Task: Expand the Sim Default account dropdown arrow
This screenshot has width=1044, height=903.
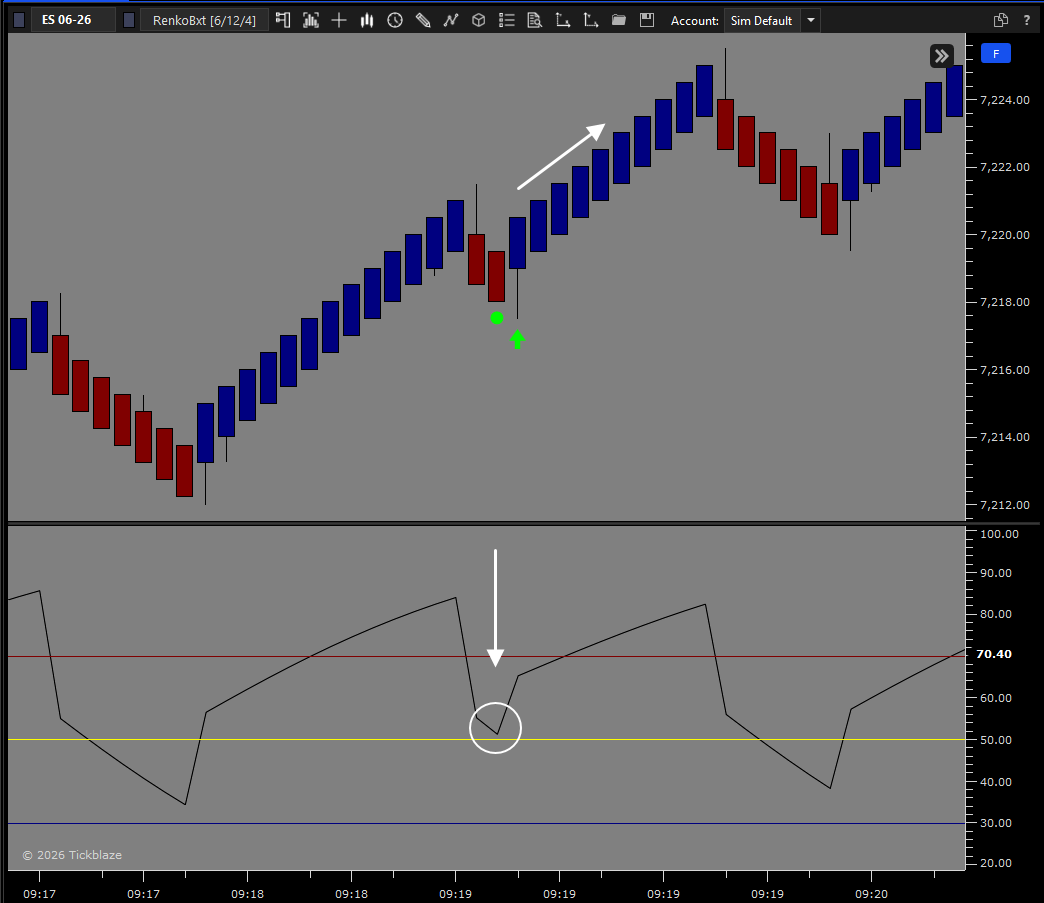Action: pyautogui.click(x=811, y=21)
